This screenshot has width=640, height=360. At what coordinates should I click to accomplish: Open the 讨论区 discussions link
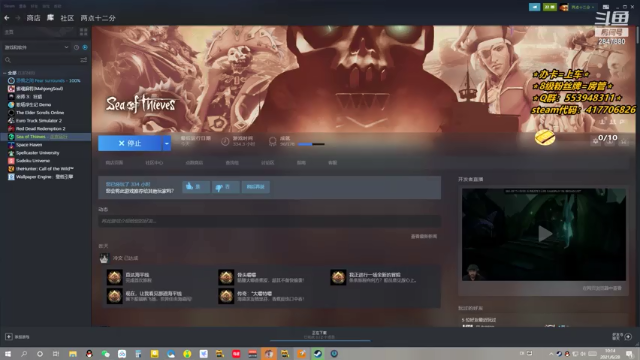(x=267, y=163)
